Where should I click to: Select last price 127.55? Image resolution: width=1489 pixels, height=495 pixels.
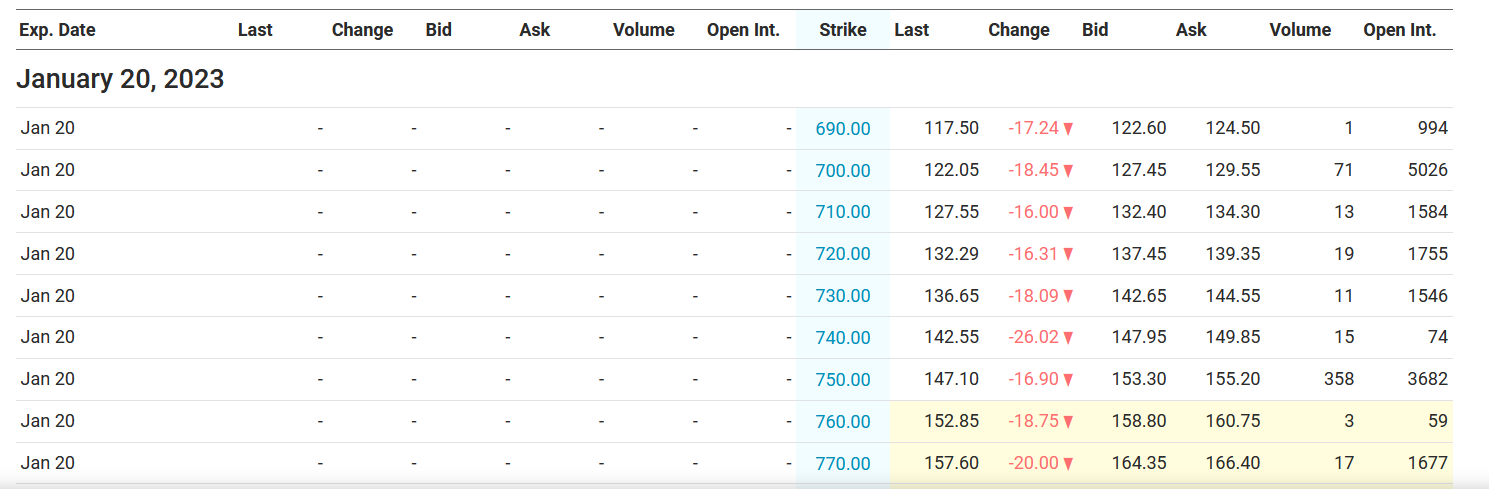951,212
